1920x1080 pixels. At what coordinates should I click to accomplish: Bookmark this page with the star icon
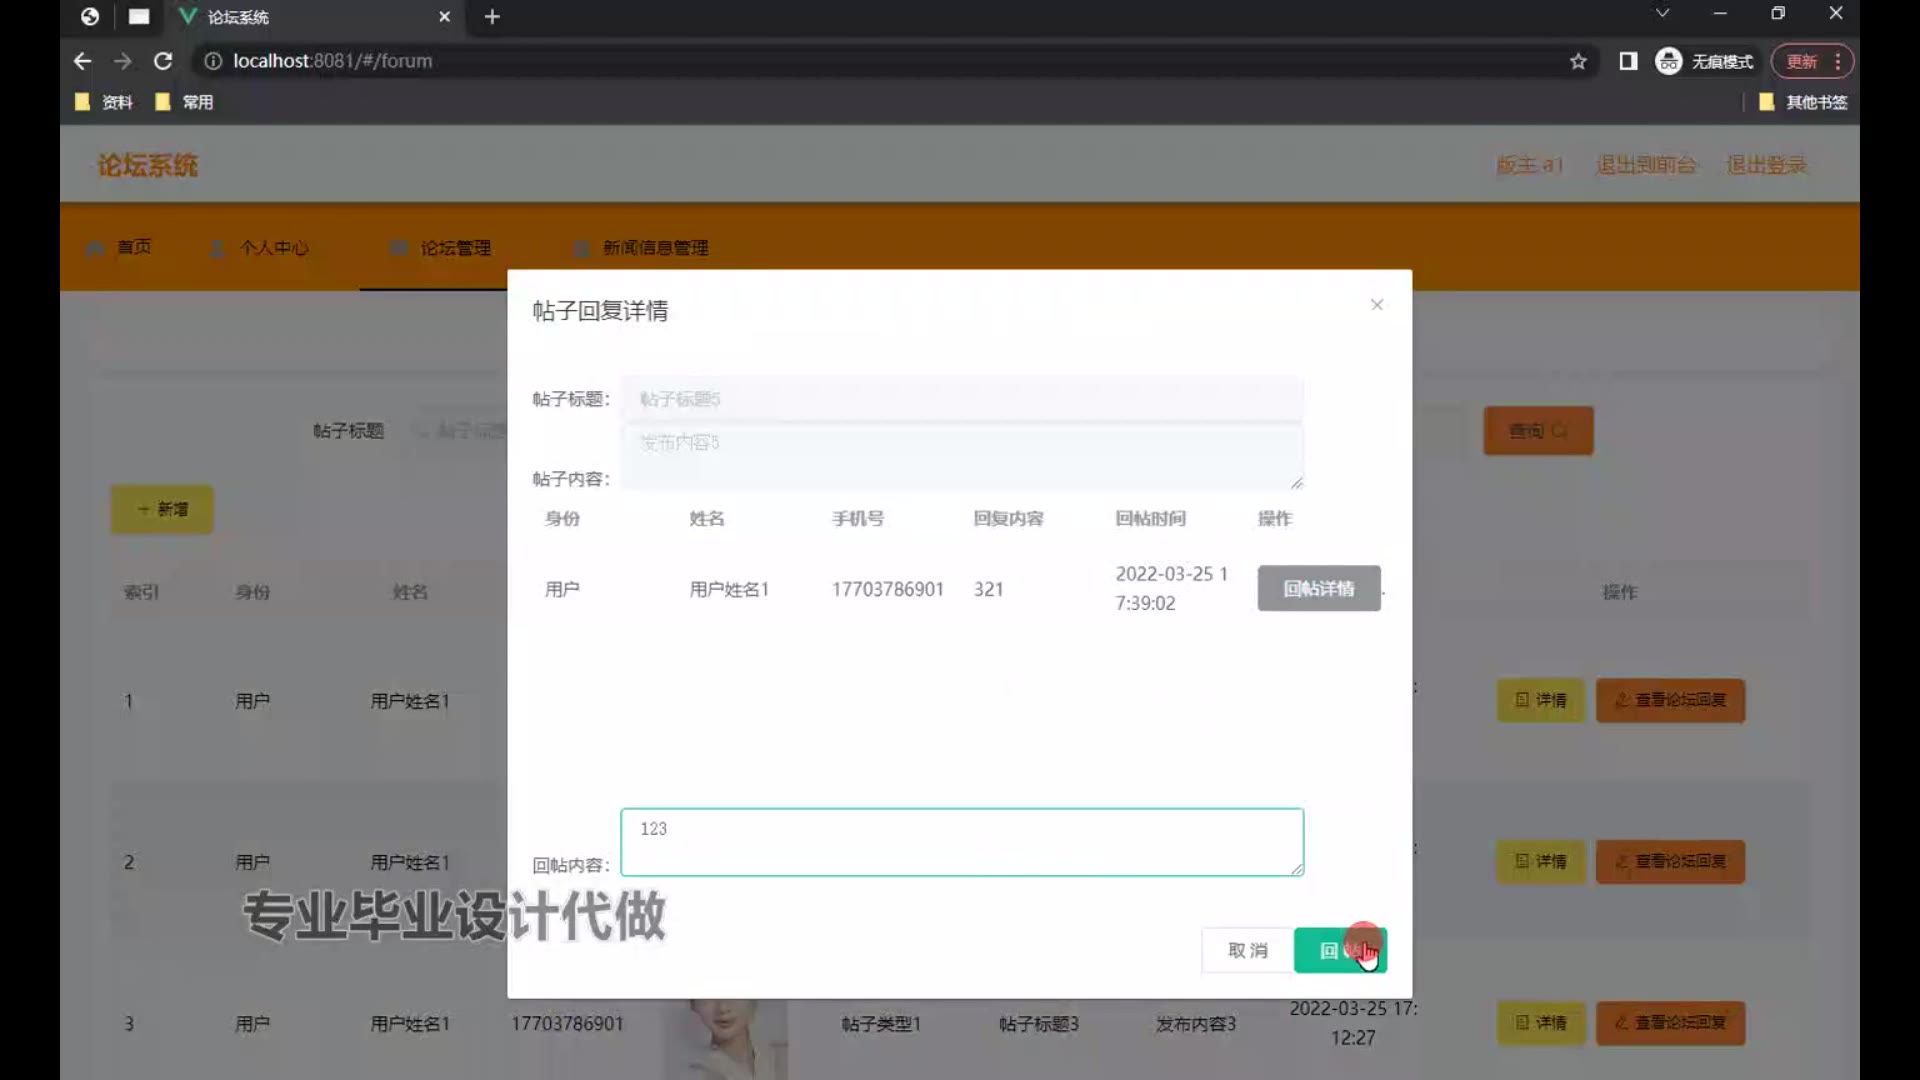[x=1578, y=61]
